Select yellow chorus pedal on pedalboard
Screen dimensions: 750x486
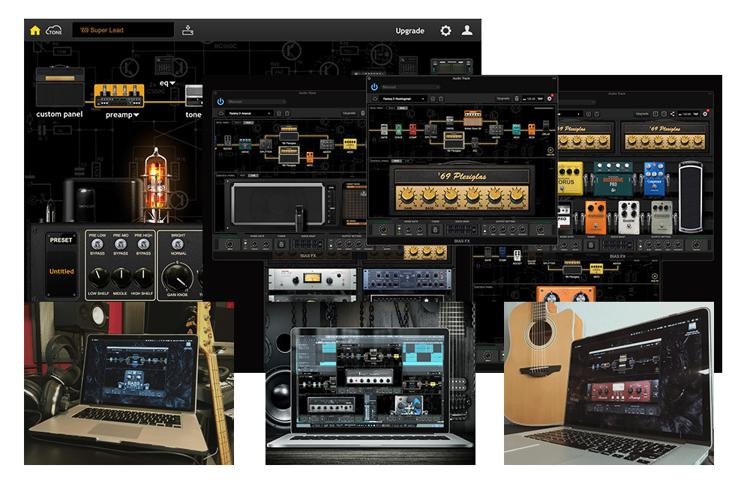click(x=570, y=178)
